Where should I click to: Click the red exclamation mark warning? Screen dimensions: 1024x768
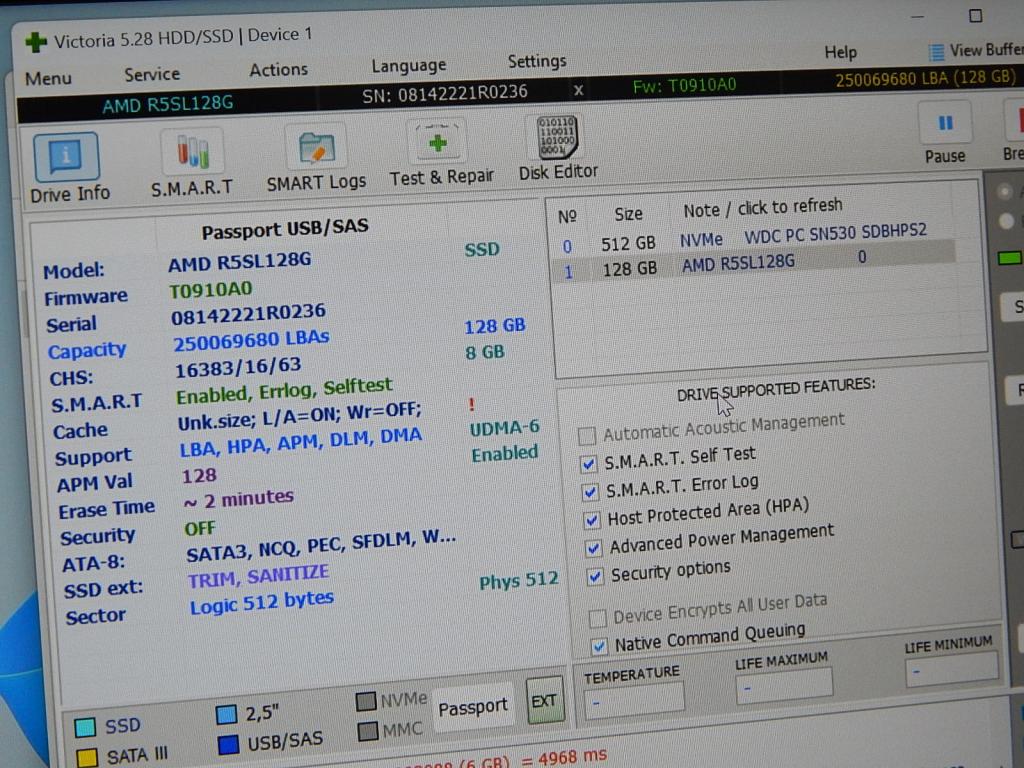click(472, 405)
